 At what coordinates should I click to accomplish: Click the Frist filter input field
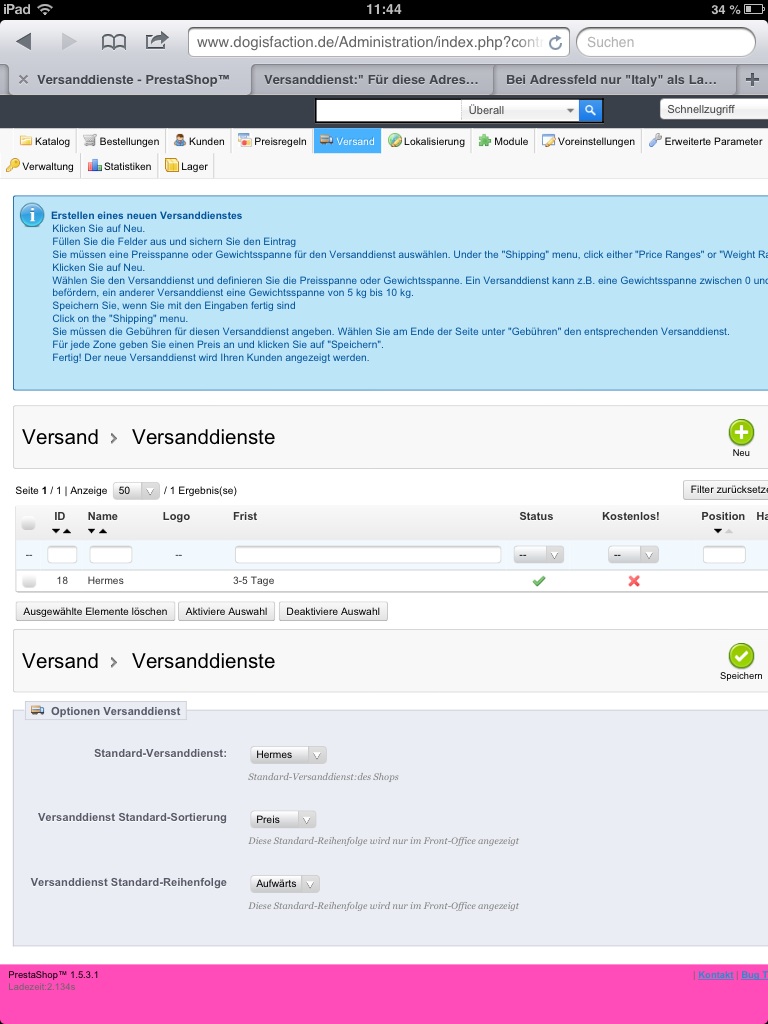pos(368,555)
